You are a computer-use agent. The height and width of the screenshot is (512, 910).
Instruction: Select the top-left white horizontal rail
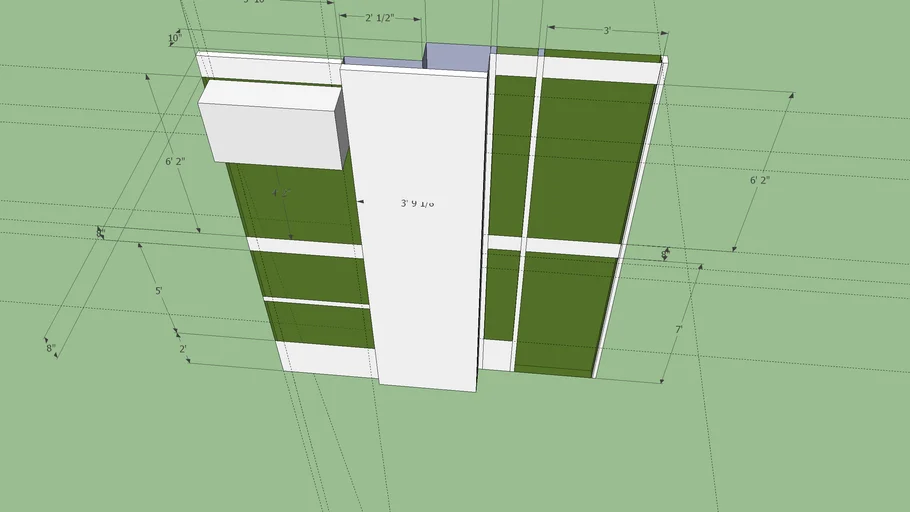268,66
